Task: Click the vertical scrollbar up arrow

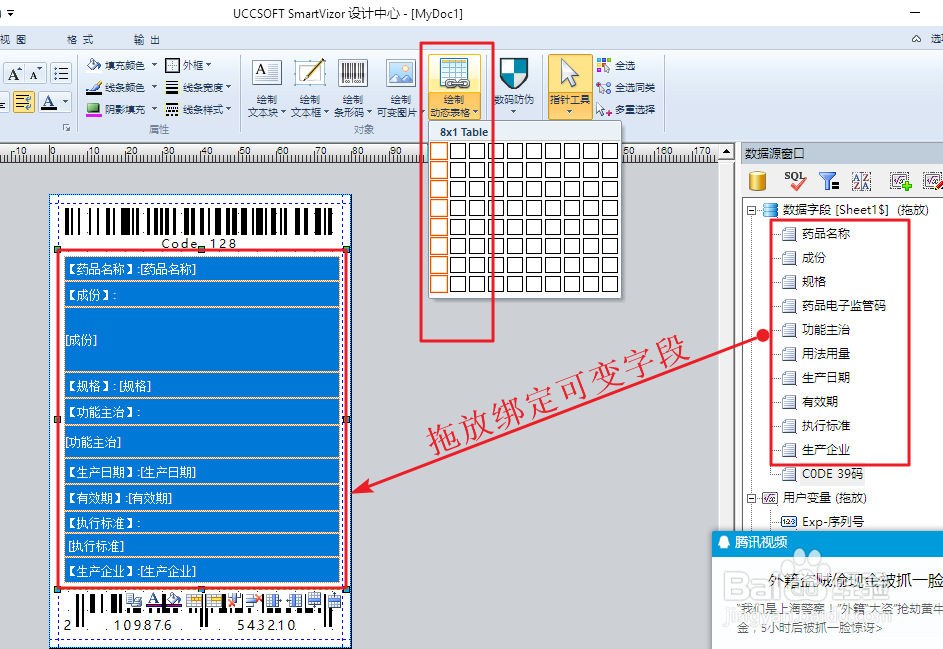Action: point(726,151)
